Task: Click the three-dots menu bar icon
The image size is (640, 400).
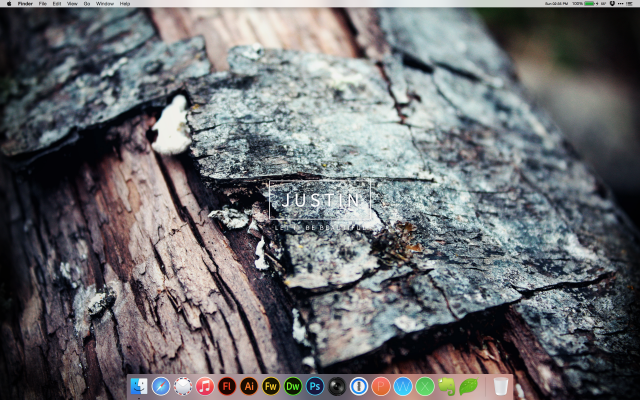Action: tap(620, 3)
